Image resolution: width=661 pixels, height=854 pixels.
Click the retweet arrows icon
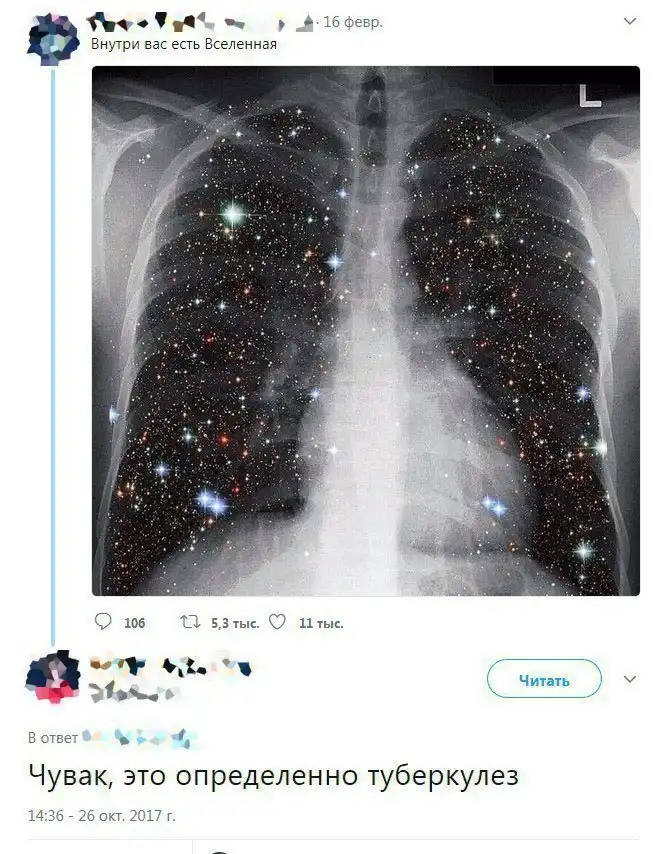(x=188, y=622)
